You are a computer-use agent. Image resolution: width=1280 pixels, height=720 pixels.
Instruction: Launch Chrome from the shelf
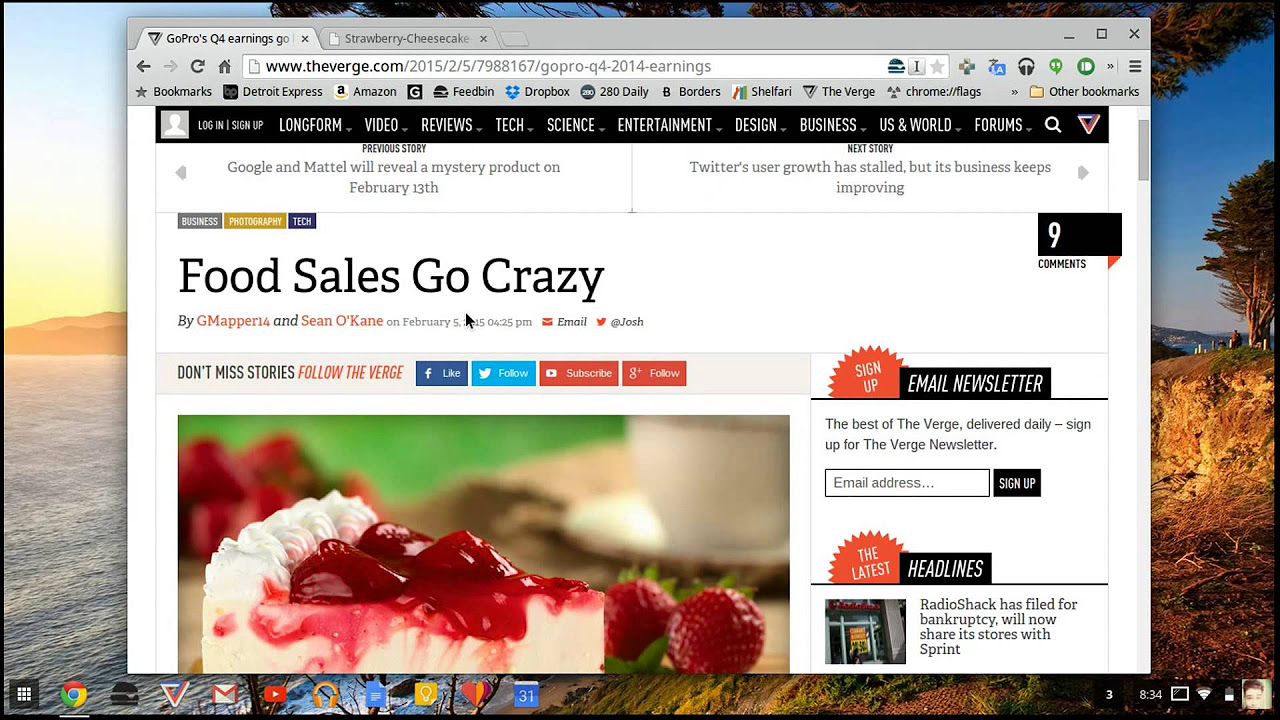[73, 694]
